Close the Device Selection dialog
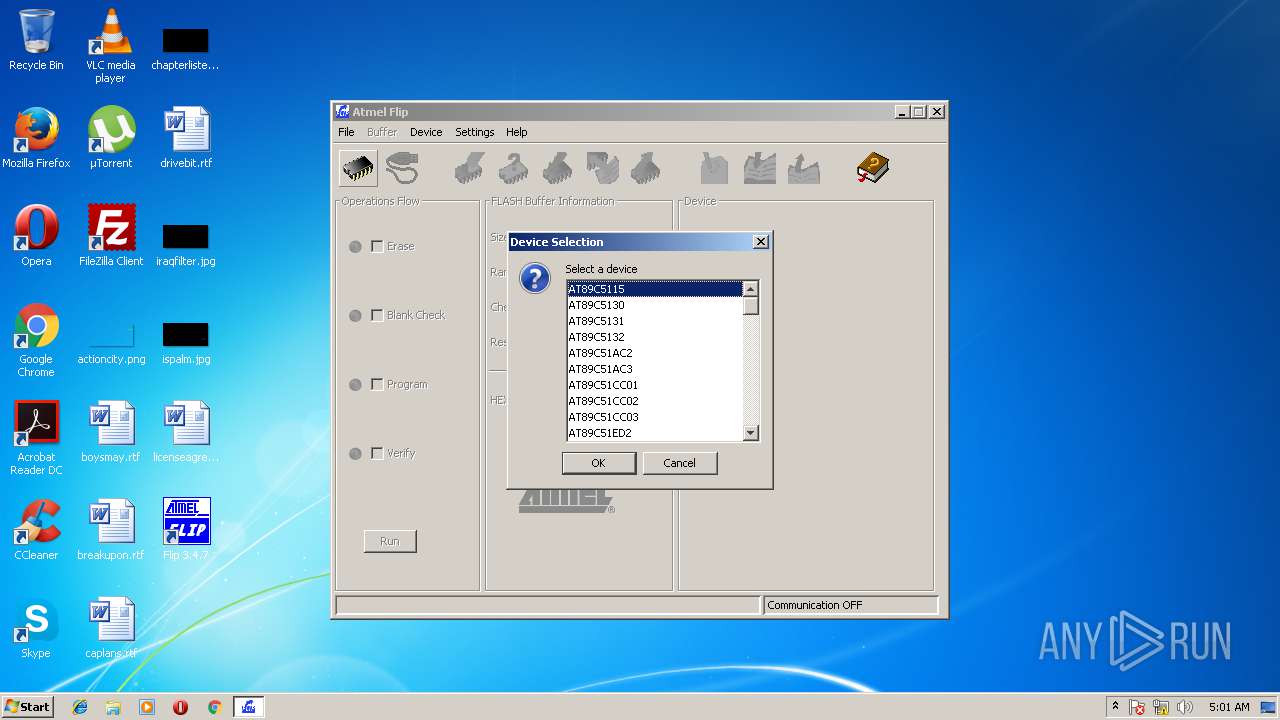Viewport: 1280px width, 720px height. tap(761, 242)
